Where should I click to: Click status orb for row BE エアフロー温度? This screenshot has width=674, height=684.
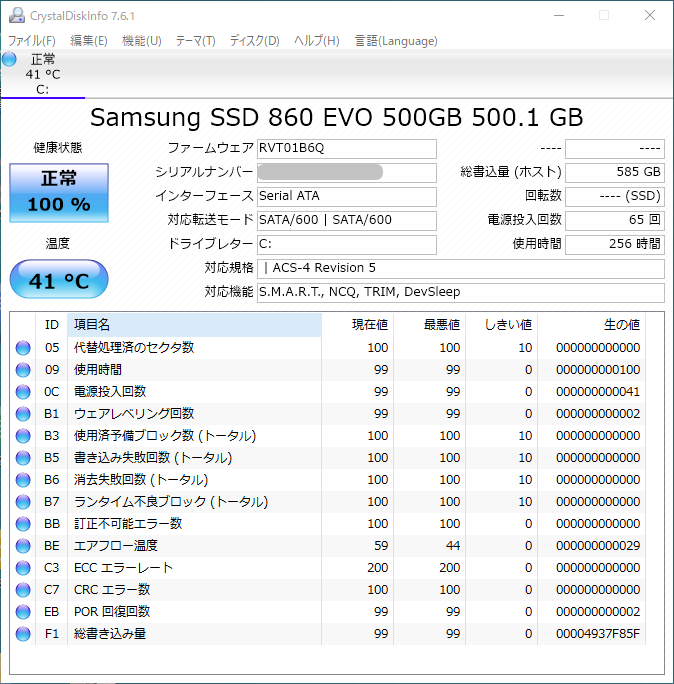tap(23, 546)
